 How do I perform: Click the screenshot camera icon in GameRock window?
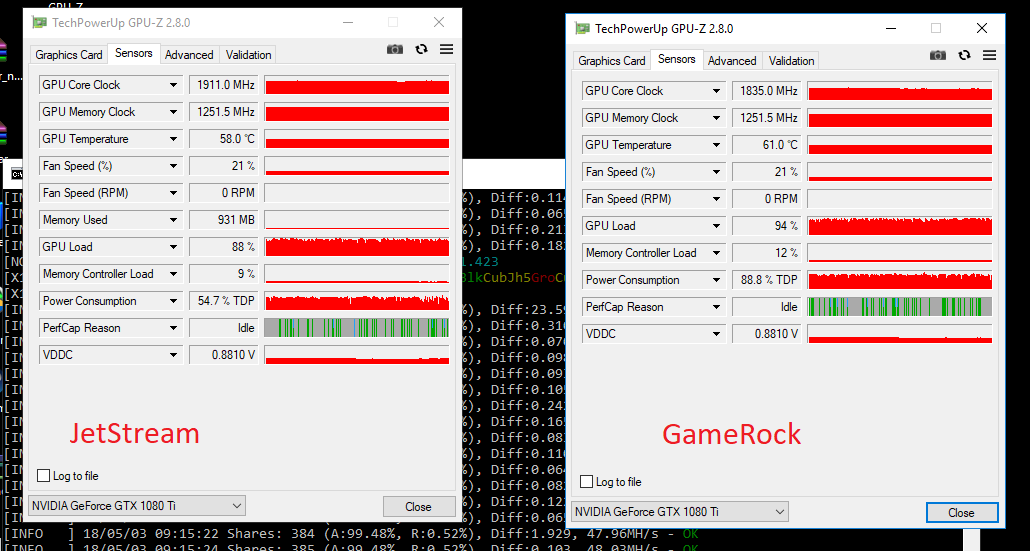pyautogui.click(x=938, y=55)
